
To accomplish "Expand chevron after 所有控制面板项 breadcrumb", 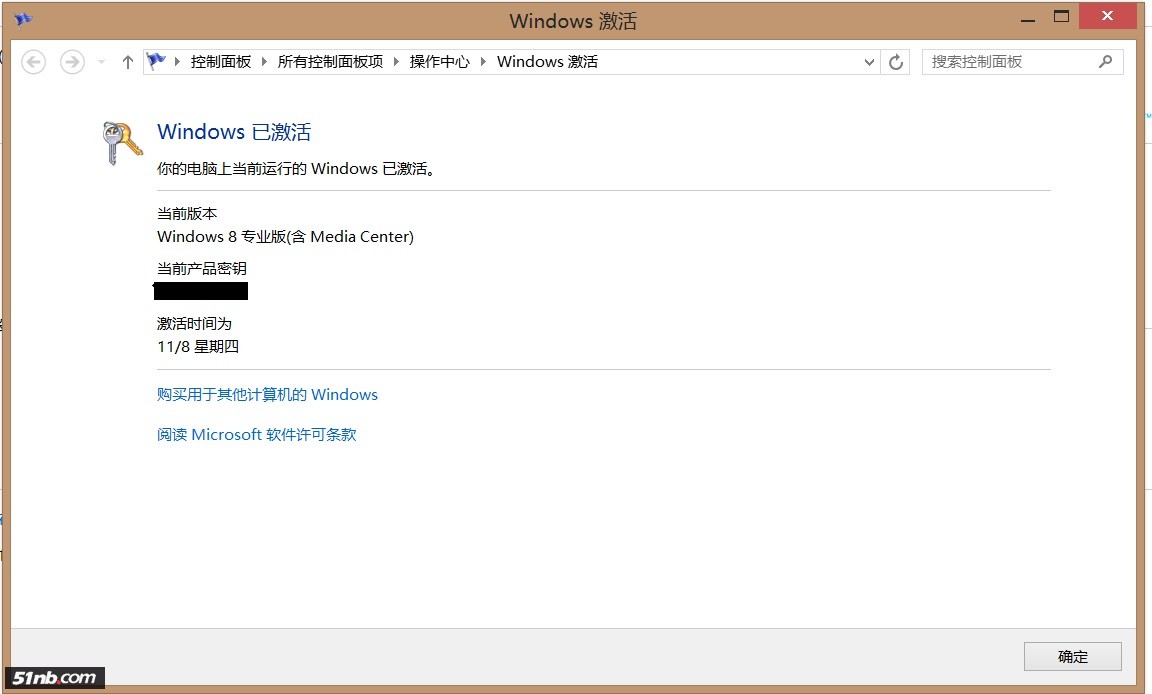I will [x=397, y=62].
